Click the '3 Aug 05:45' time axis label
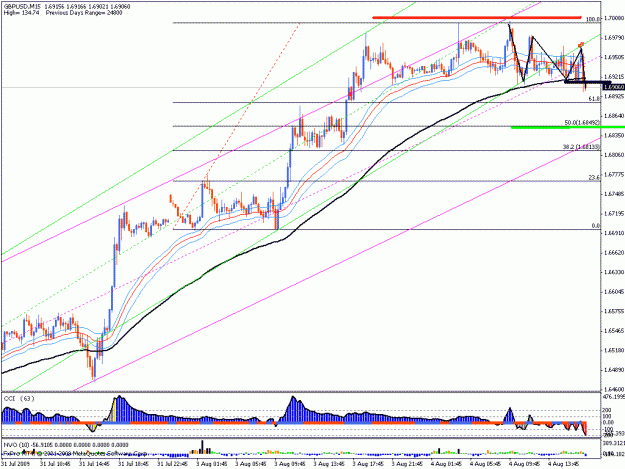625x469 pixels. click(250, 464)
